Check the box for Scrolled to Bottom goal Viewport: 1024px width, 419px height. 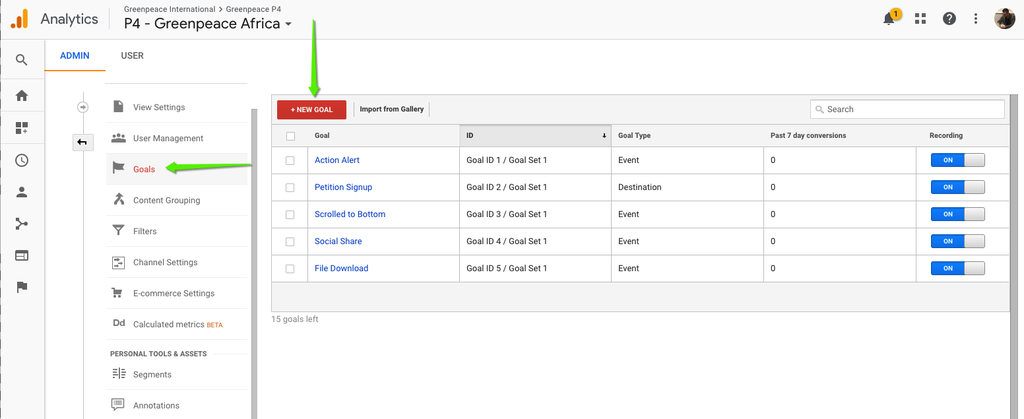pyautogui.click(x=290, y=215)
